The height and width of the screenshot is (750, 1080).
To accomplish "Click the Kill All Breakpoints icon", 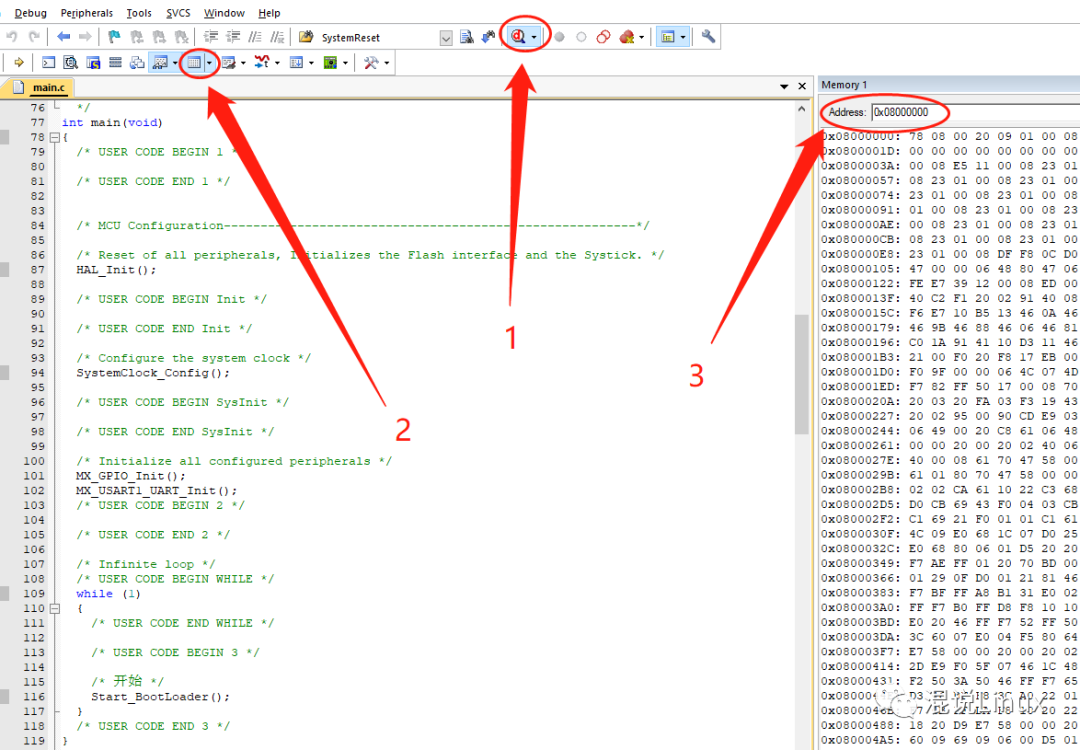I will [627, 37].
